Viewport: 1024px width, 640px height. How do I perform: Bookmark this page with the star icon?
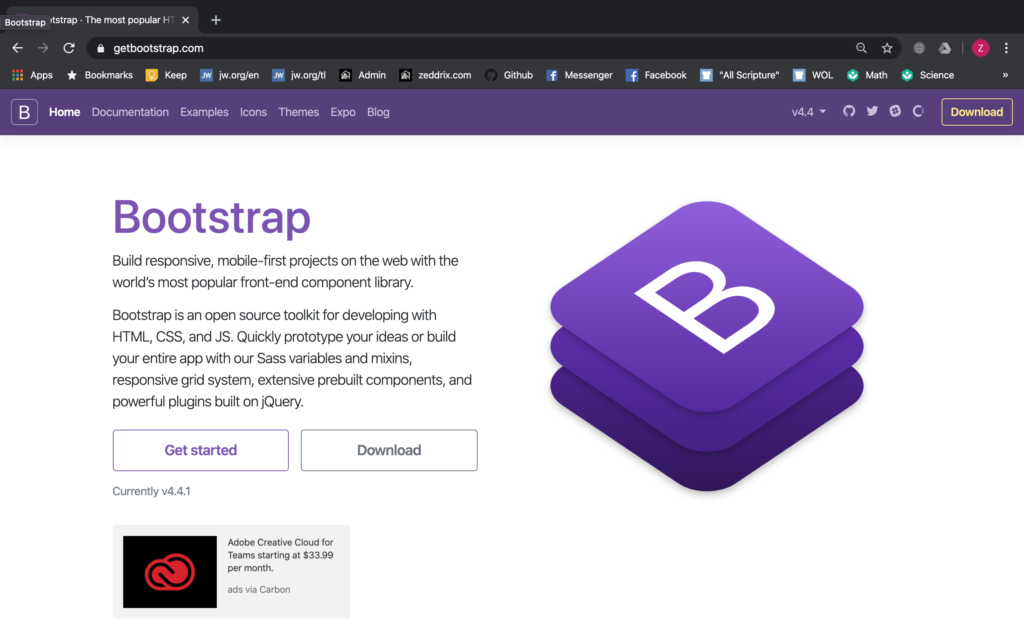tap(887, 48)
